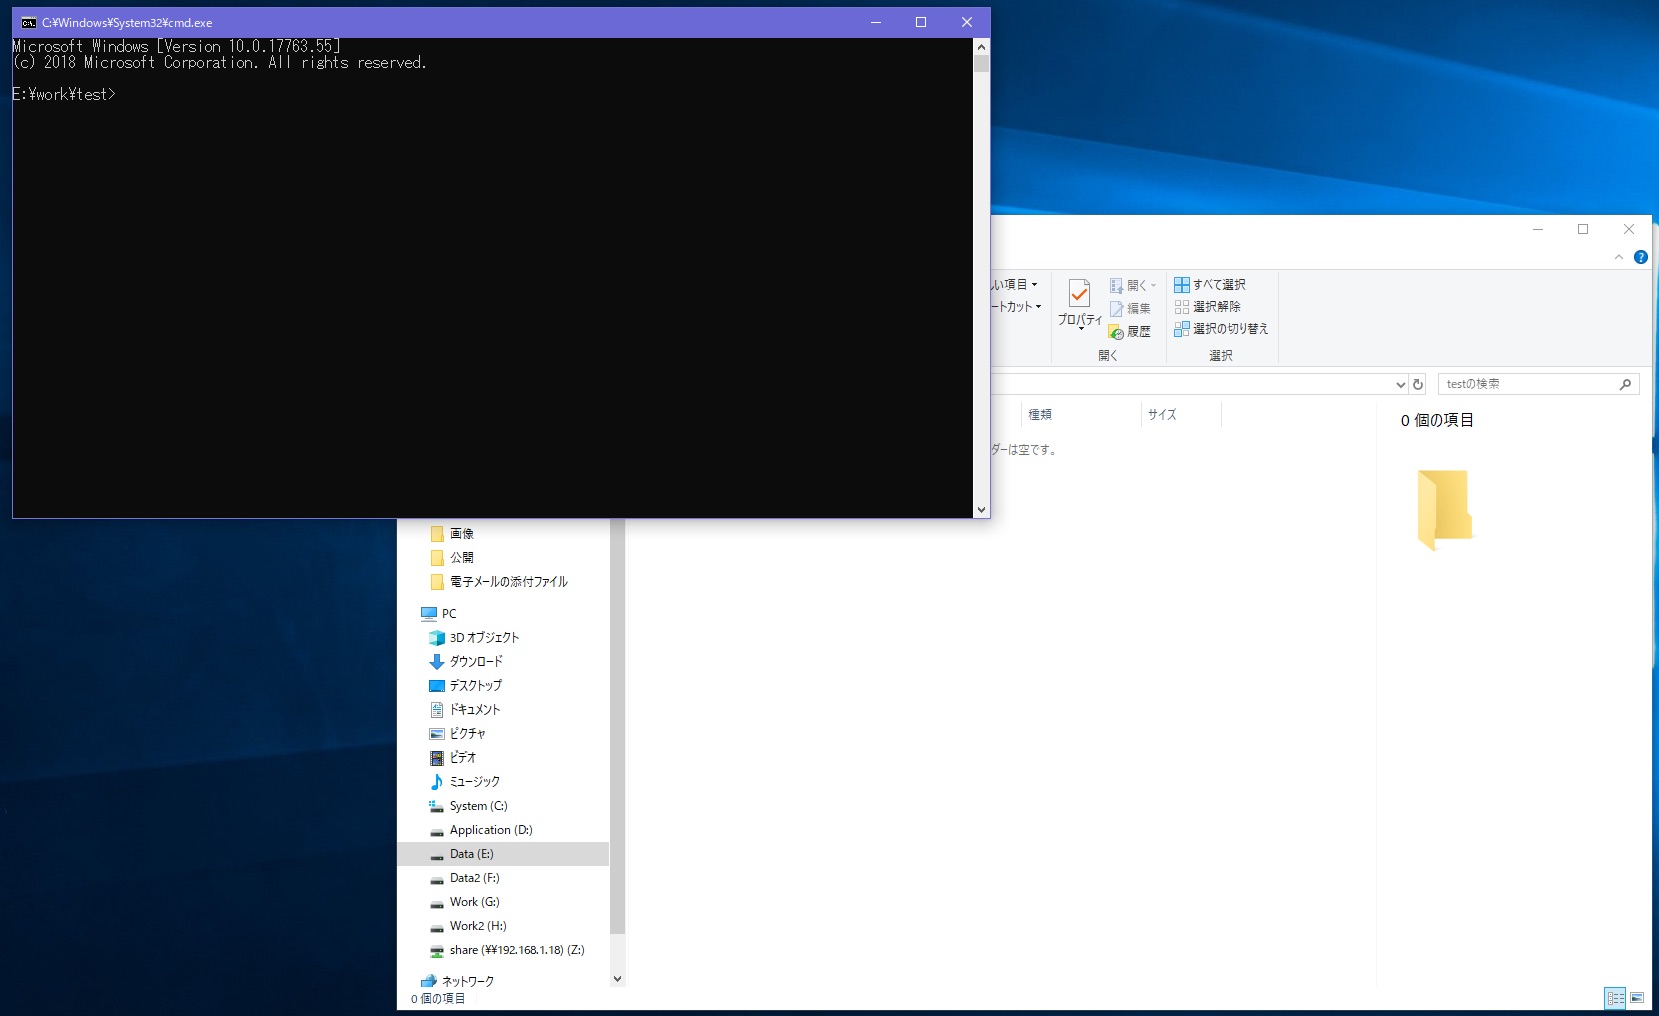This screenshot has height=1016, width=1659.
Task: Click the folder thumbnail in preview pane
Action: pyautogui.click(x=1445, y=509)
